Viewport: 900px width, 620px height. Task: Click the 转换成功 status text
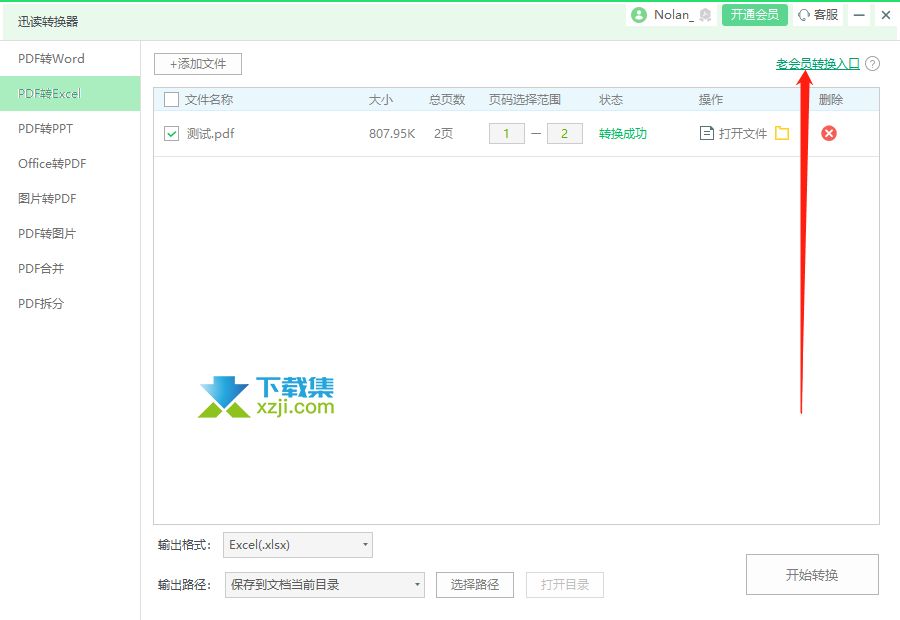click(x=623, y=134)
